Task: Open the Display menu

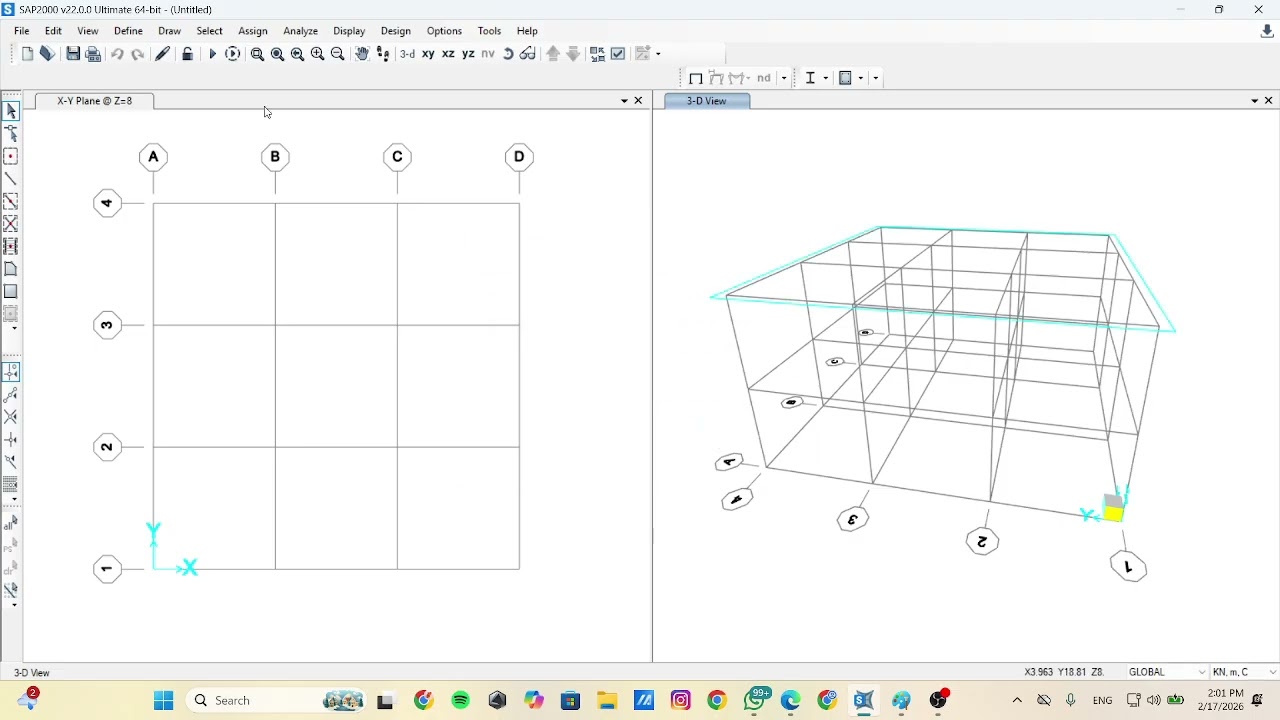Action: pyautogui.click(x=349, y=31)
